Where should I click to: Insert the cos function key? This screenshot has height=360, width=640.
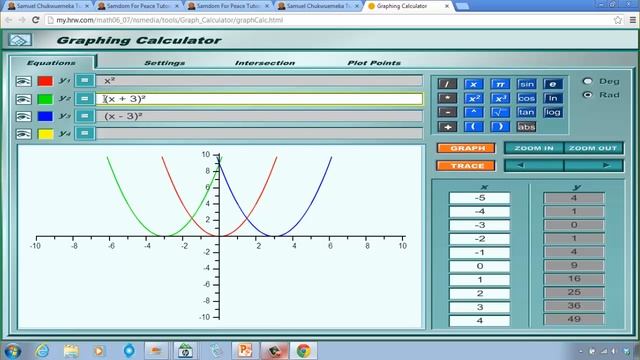(527, 98)
